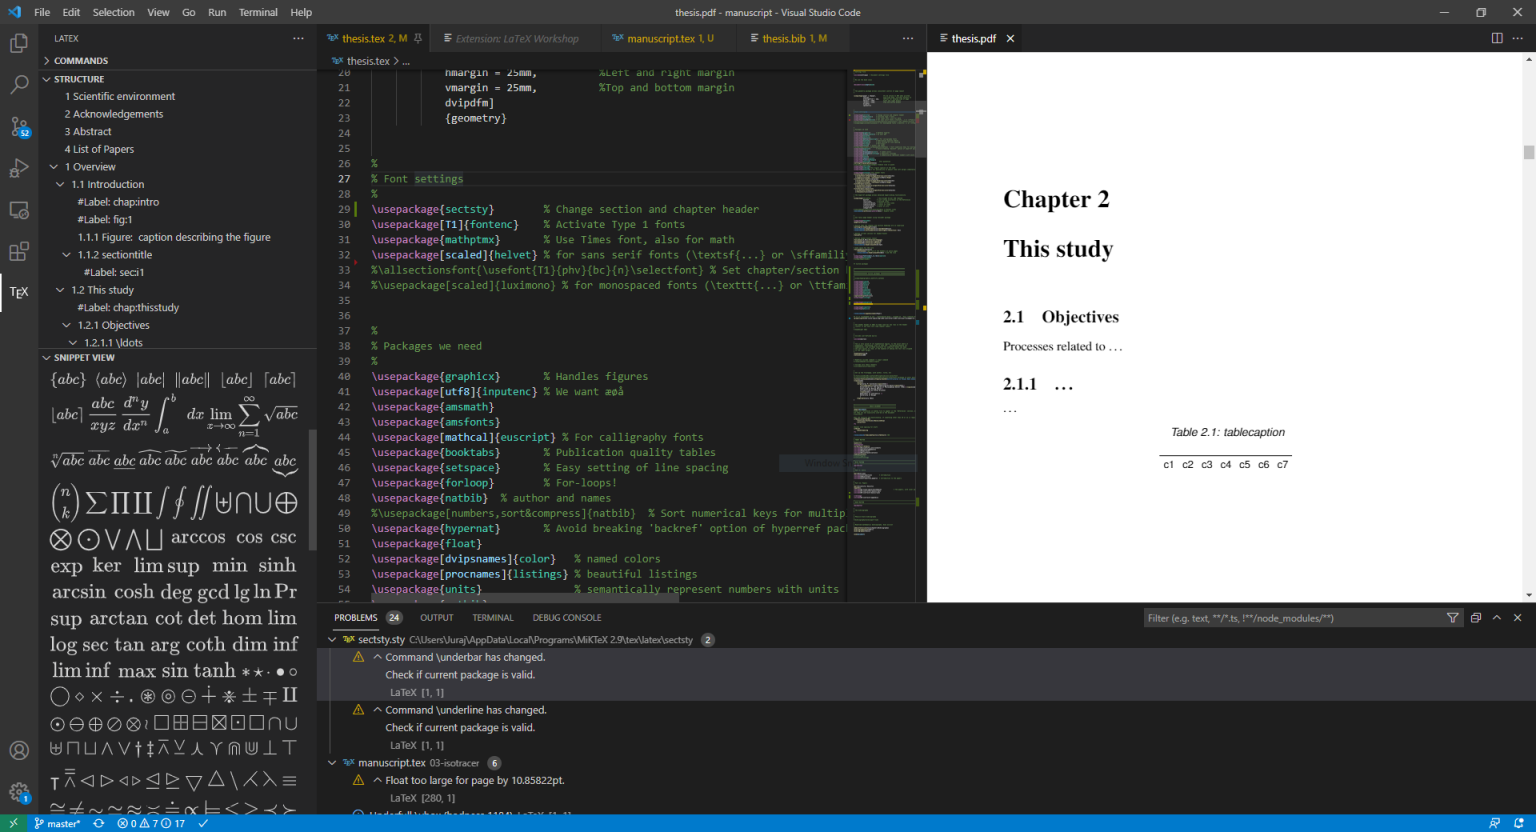The image size is (1536, 832).
Task: Switch to the thesis.bib tab
Action: [x=791, y=38]
